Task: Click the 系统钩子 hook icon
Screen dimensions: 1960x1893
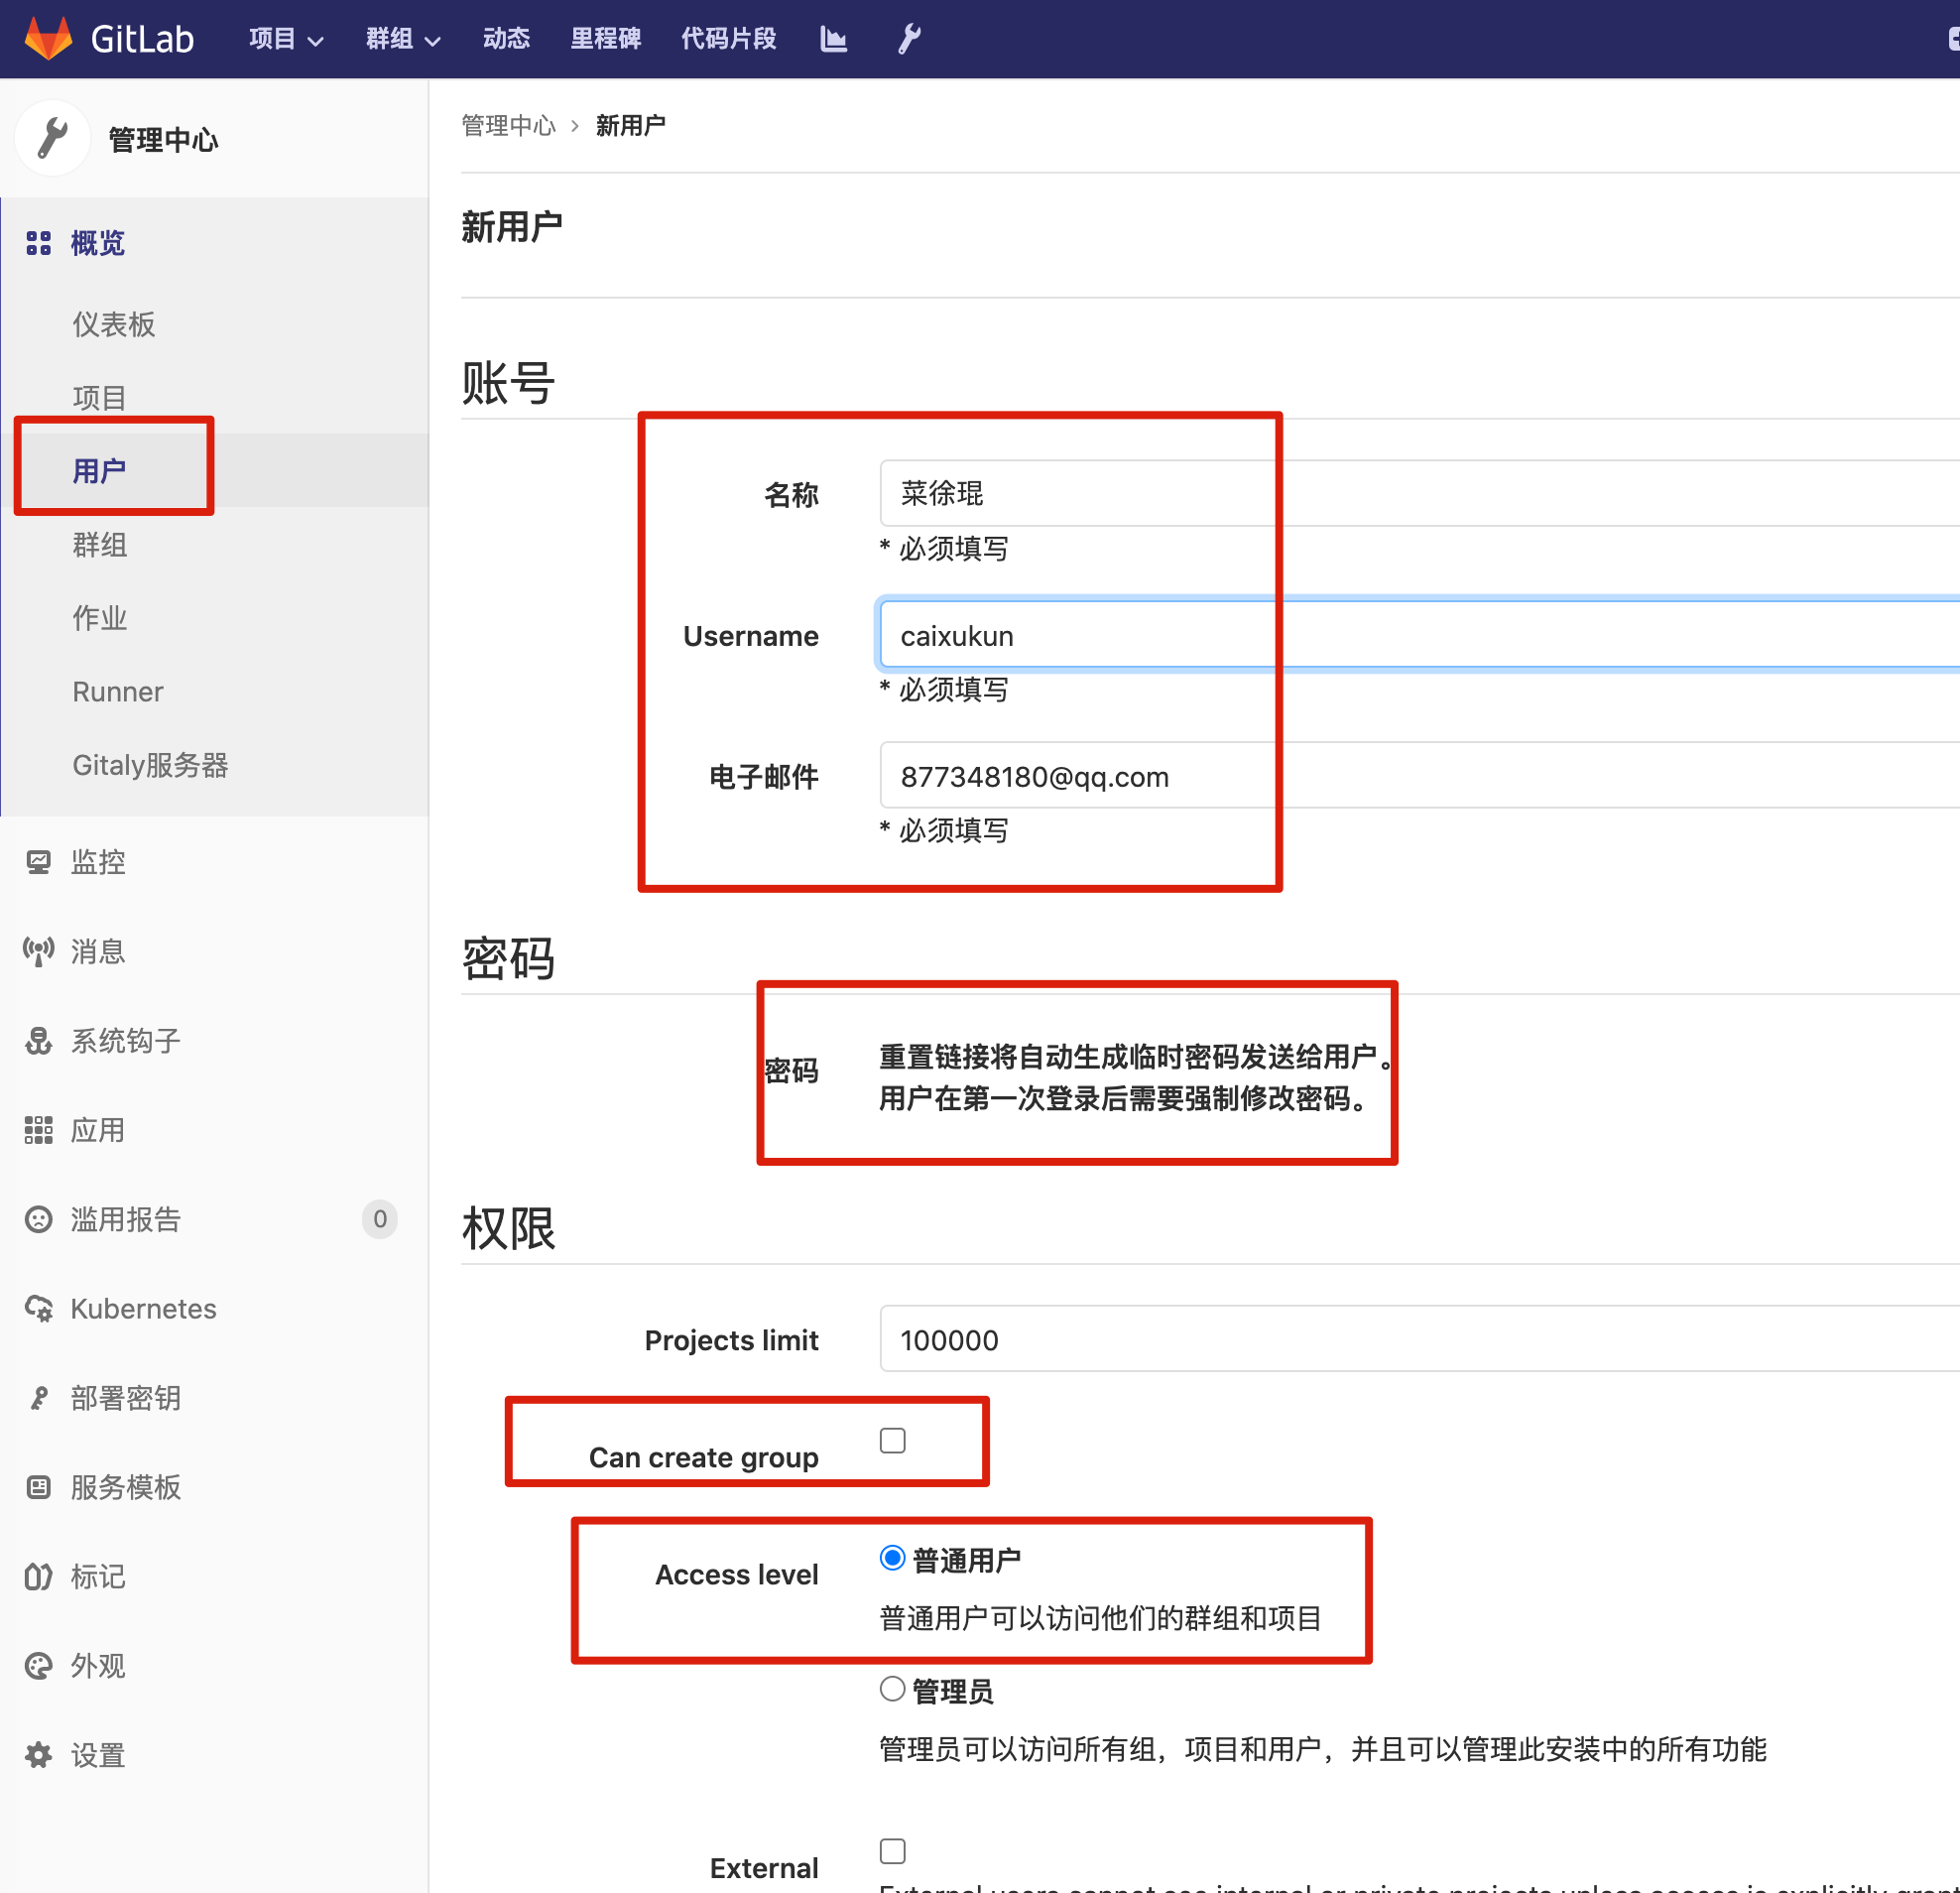Action: (38, 1041)
